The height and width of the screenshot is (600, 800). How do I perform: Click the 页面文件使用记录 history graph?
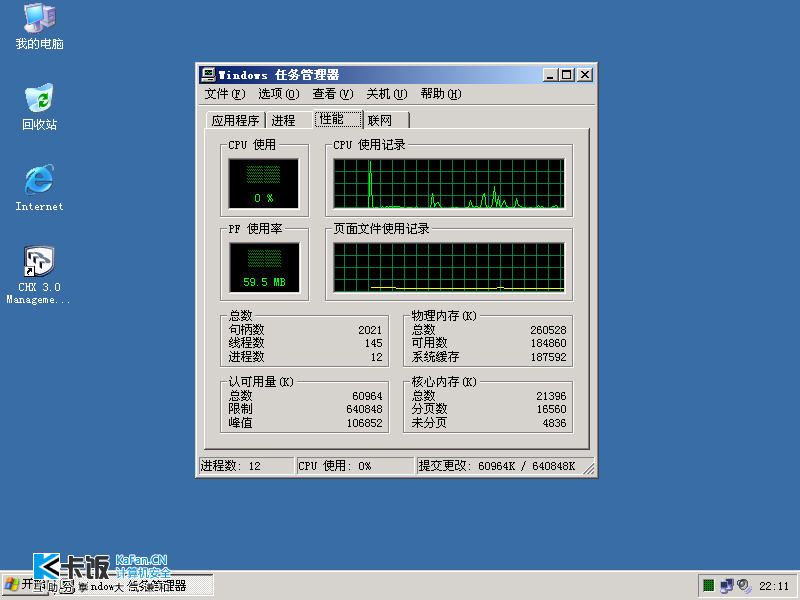pyautogui.click(x=449, y=268)
